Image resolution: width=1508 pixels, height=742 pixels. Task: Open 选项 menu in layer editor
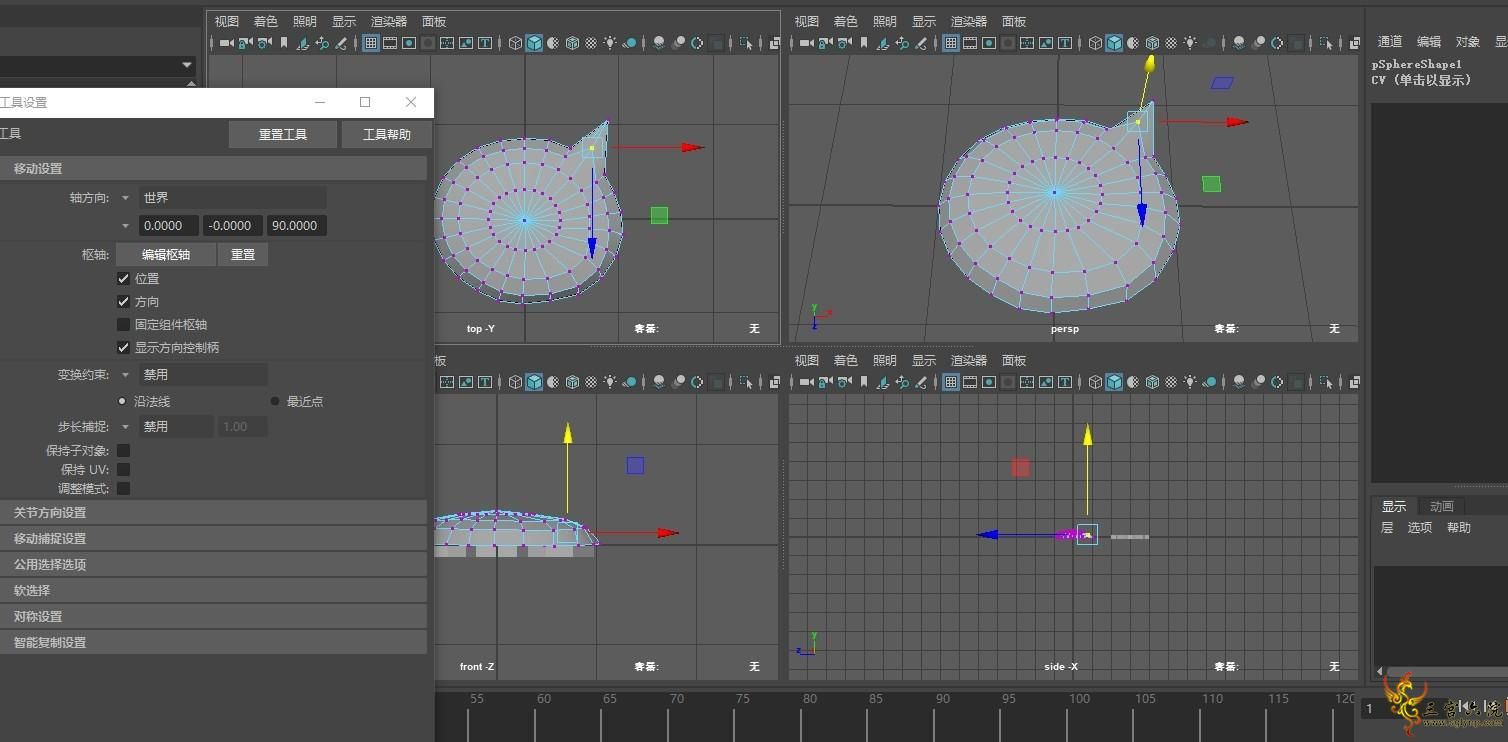(1420, 527)
